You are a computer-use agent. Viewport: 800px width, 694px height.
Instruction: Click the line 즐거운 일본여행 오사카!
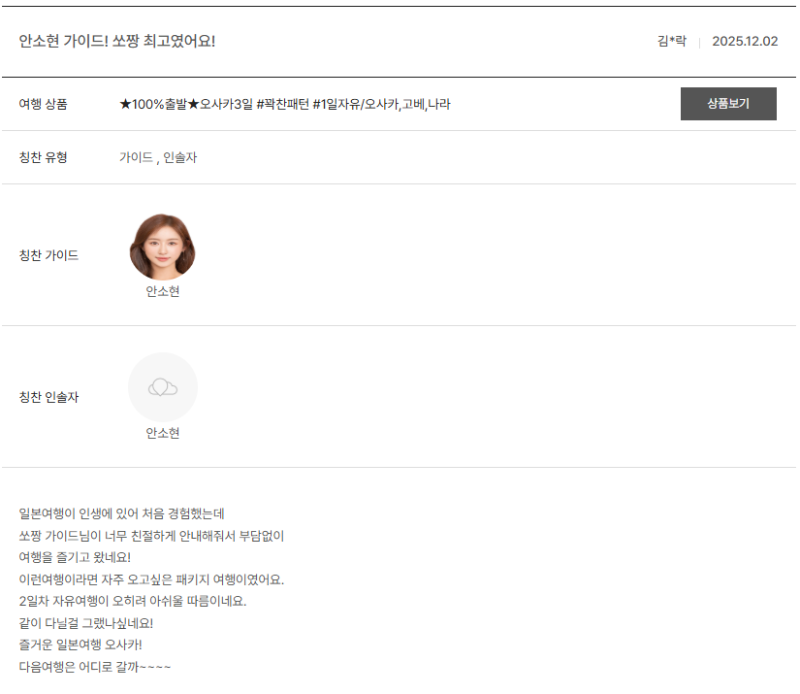[81, 644]
